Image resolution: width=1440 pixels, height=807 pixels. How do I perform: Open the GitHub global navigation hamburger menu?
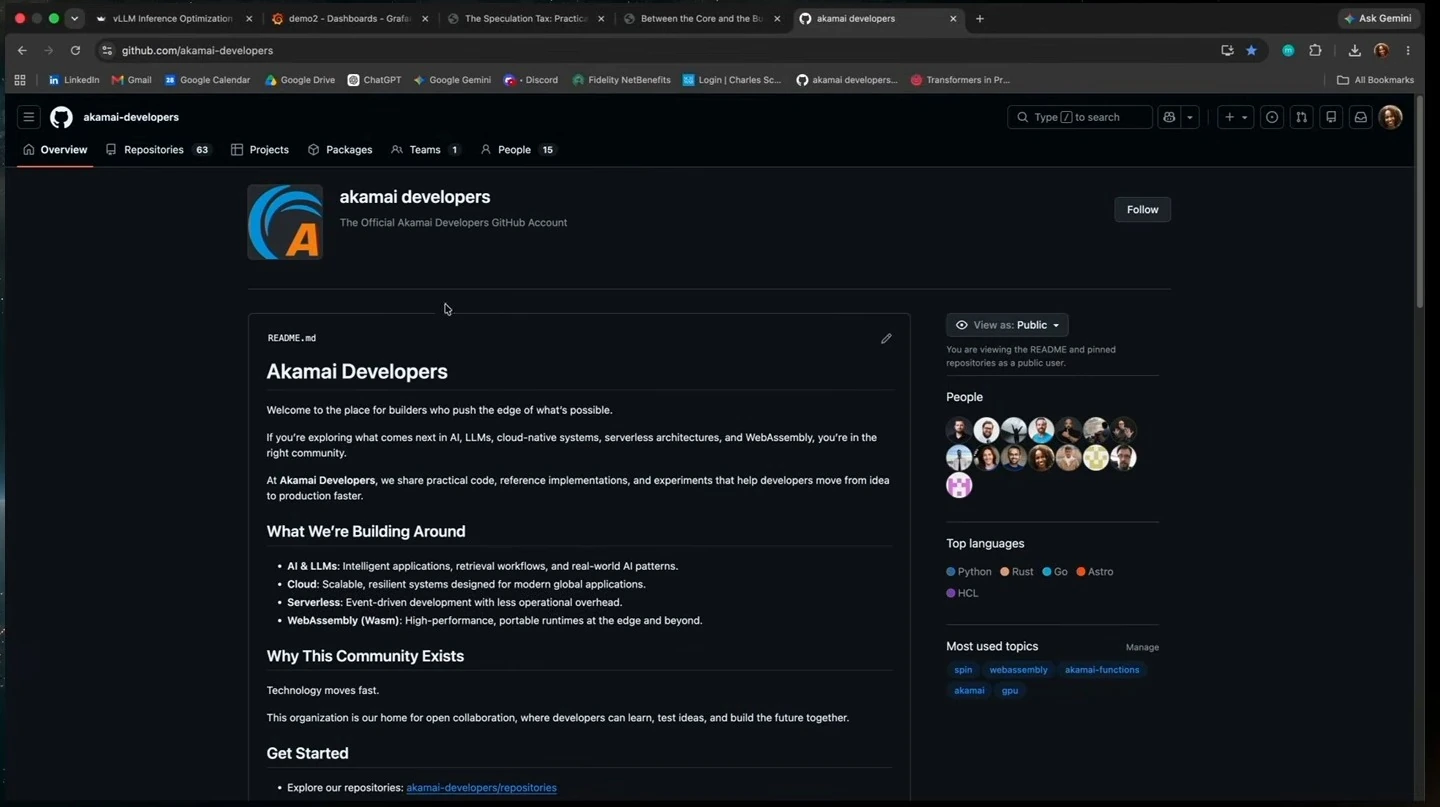[29, 117]
